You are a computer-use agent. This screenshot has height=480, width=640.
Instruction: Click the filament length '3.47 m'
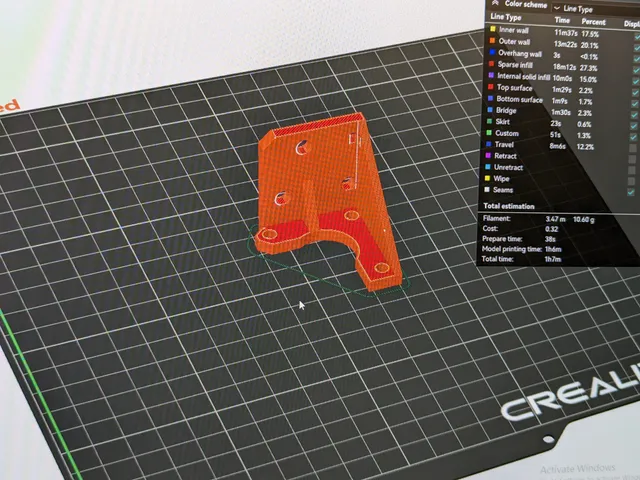(555, 219)
